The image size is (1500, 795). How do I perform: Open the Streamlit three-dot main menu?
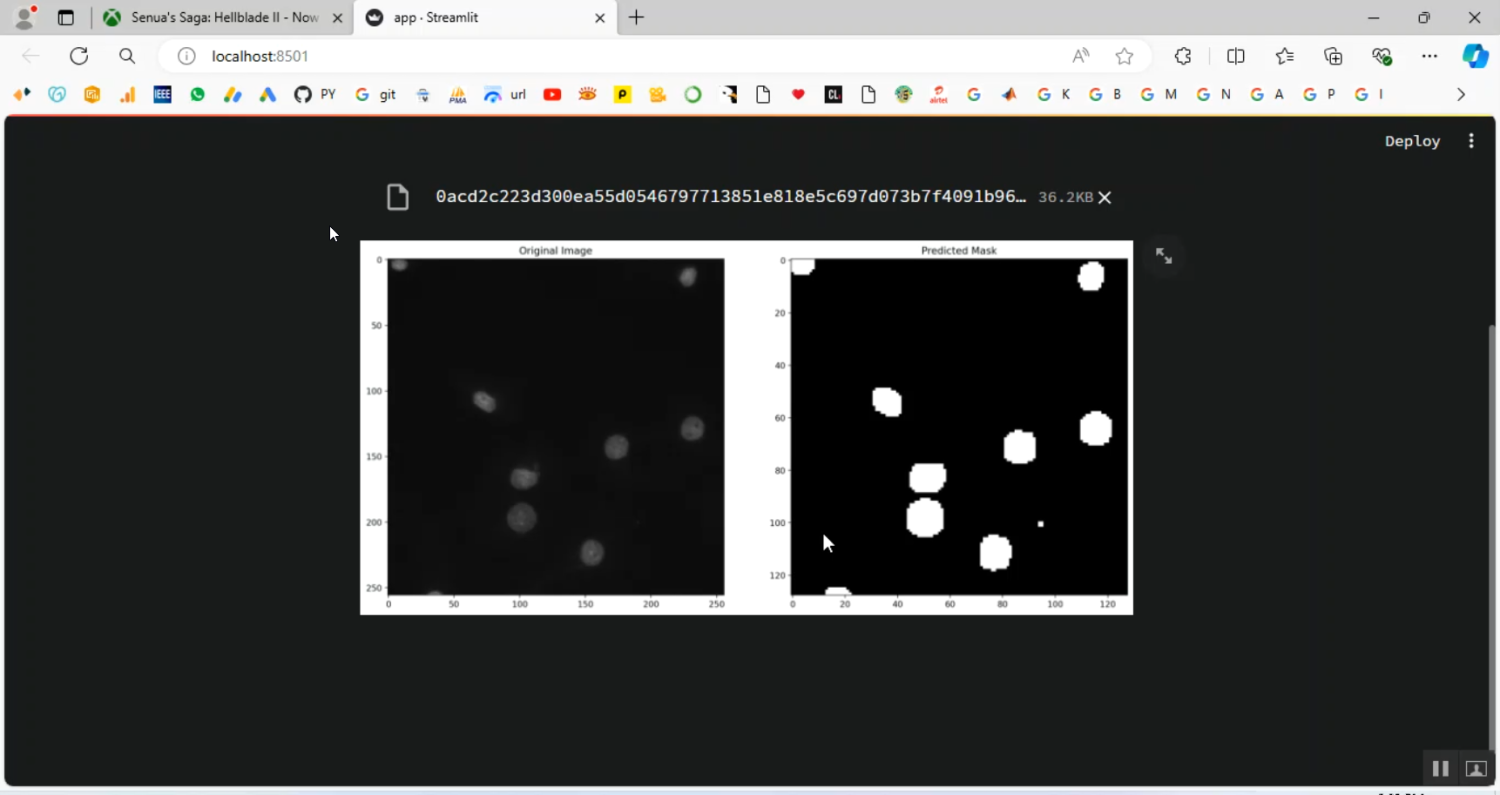pos(1471,141)
